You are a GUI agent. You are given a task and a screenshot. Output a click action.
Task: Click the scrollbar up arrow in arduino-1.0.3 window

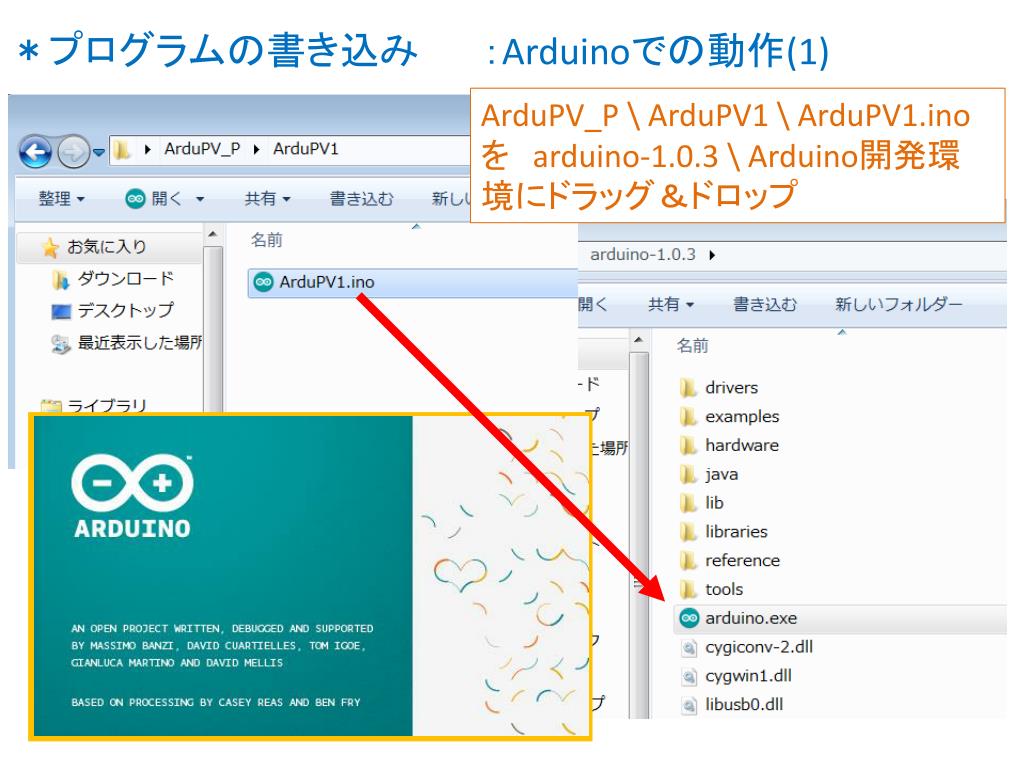point(639,340)
